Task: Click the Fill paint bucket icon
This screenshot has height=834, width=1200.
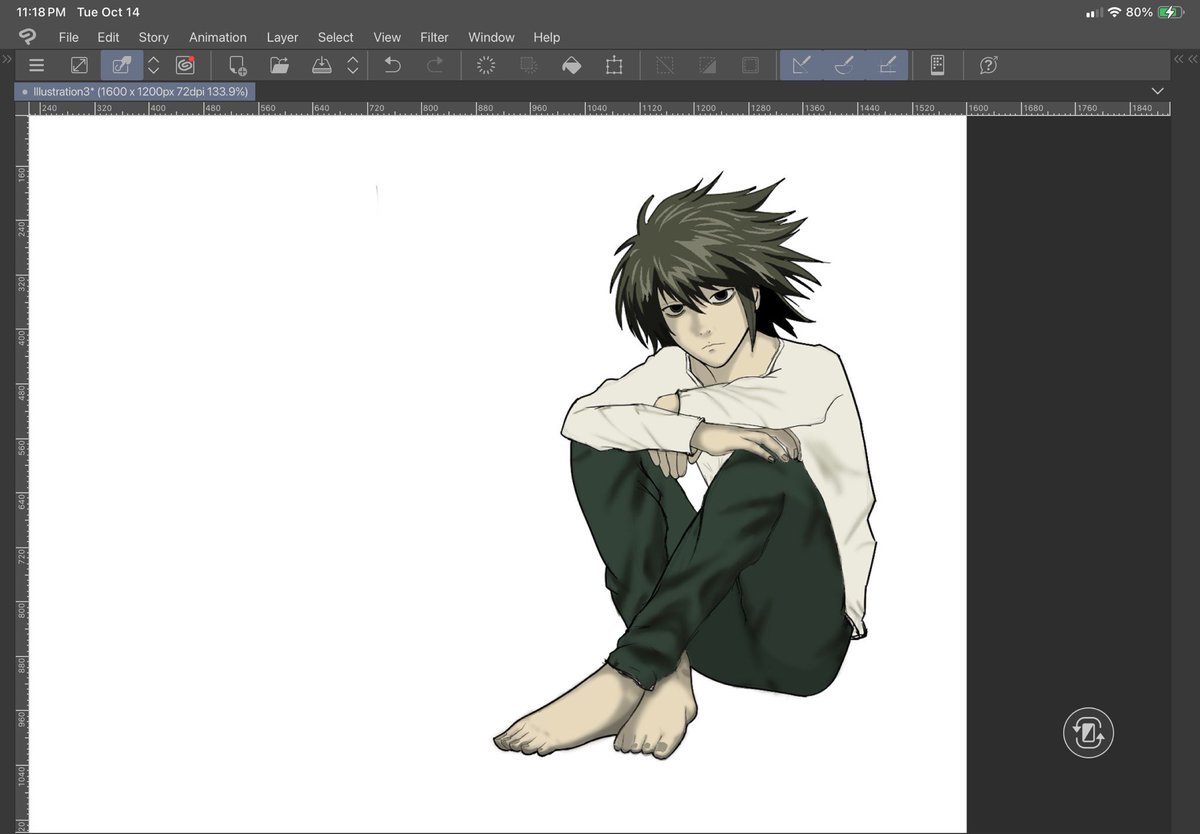Action: click(571, 65)
